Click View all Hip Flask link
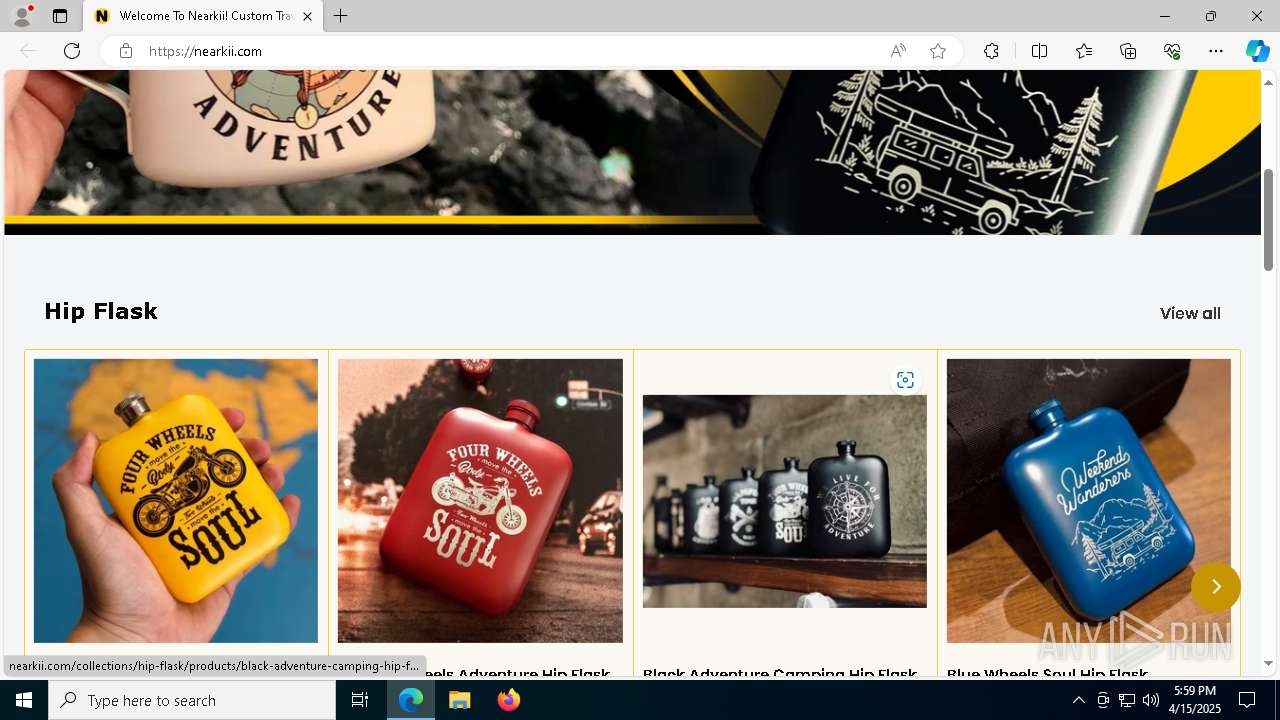 click(x=1190, y=313)
